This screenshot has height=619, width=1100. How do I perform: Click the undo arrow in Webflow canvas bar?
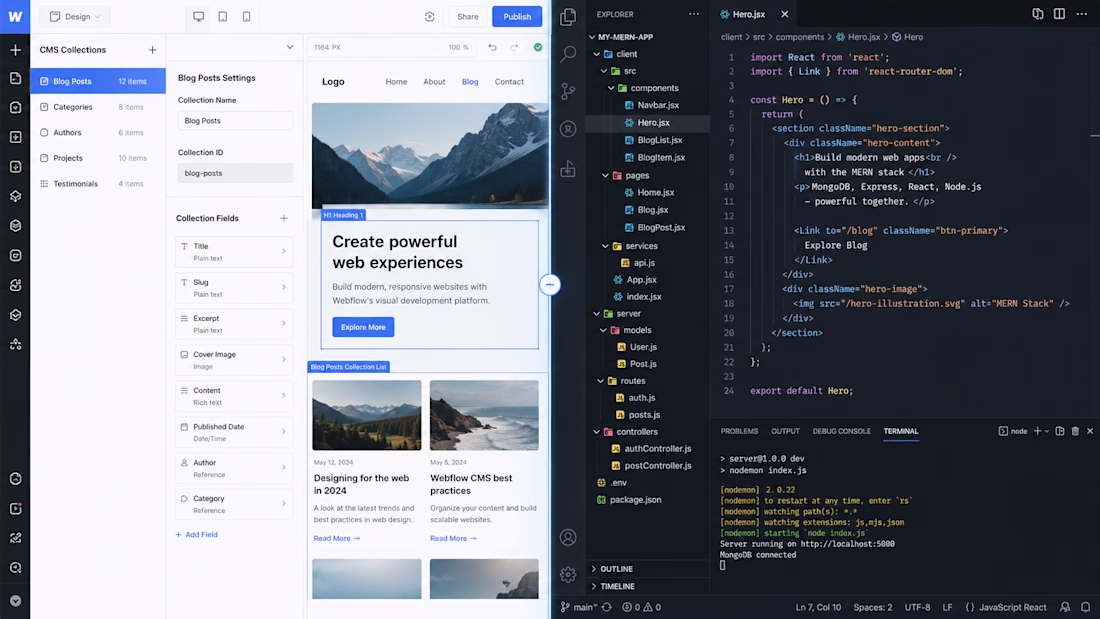click(x=492, y=47)
